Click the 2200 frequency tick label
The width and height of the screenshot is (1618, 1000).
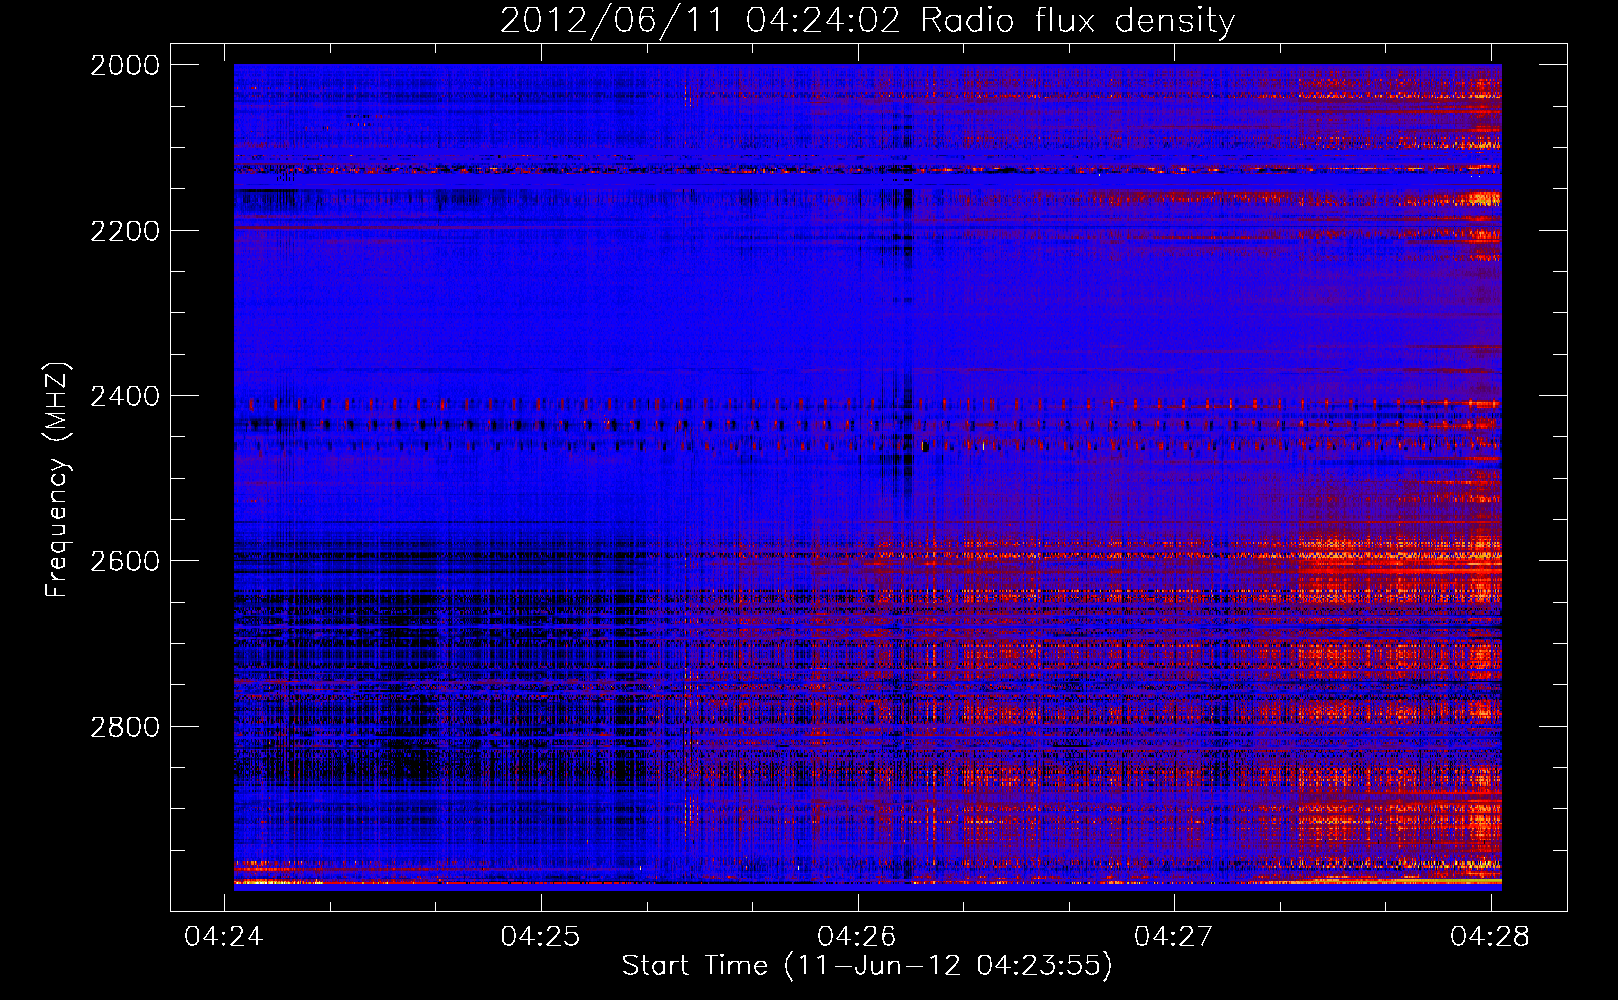125,231
